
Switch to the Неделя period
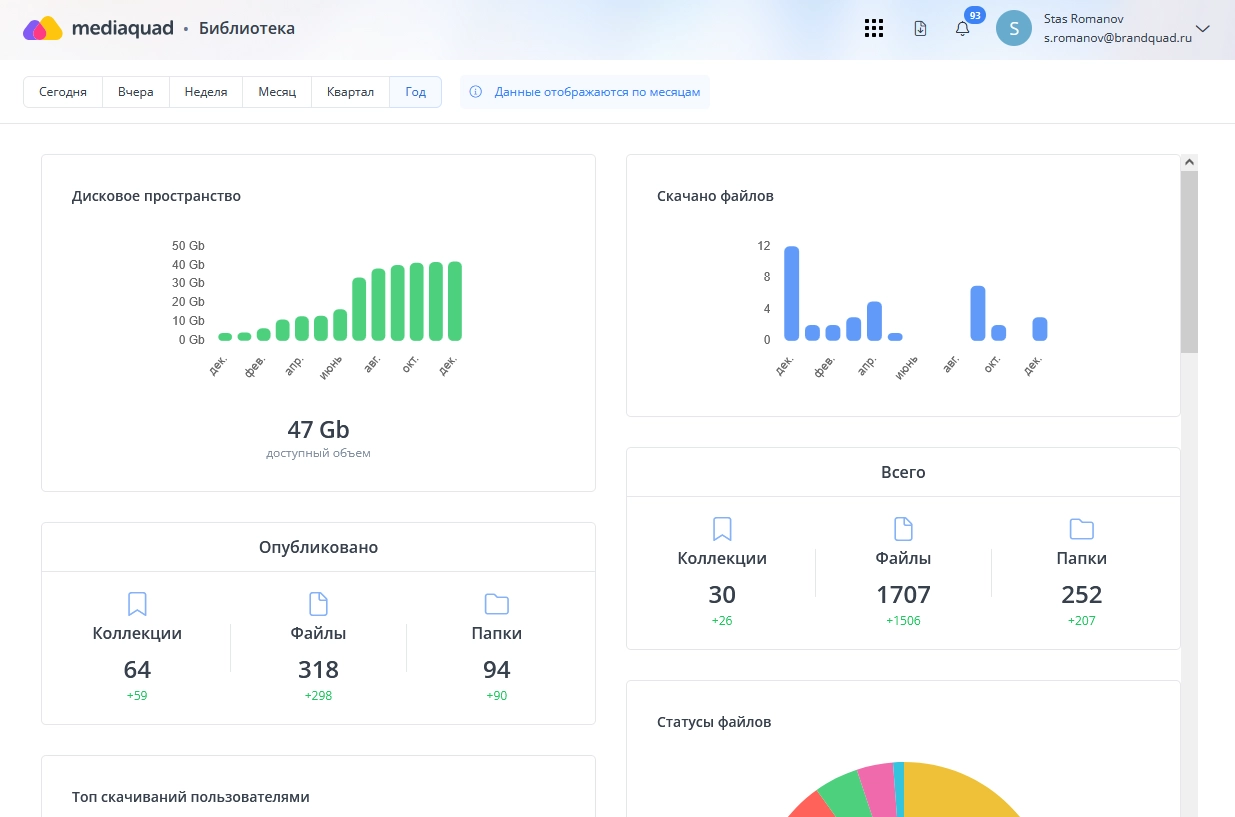206,92
